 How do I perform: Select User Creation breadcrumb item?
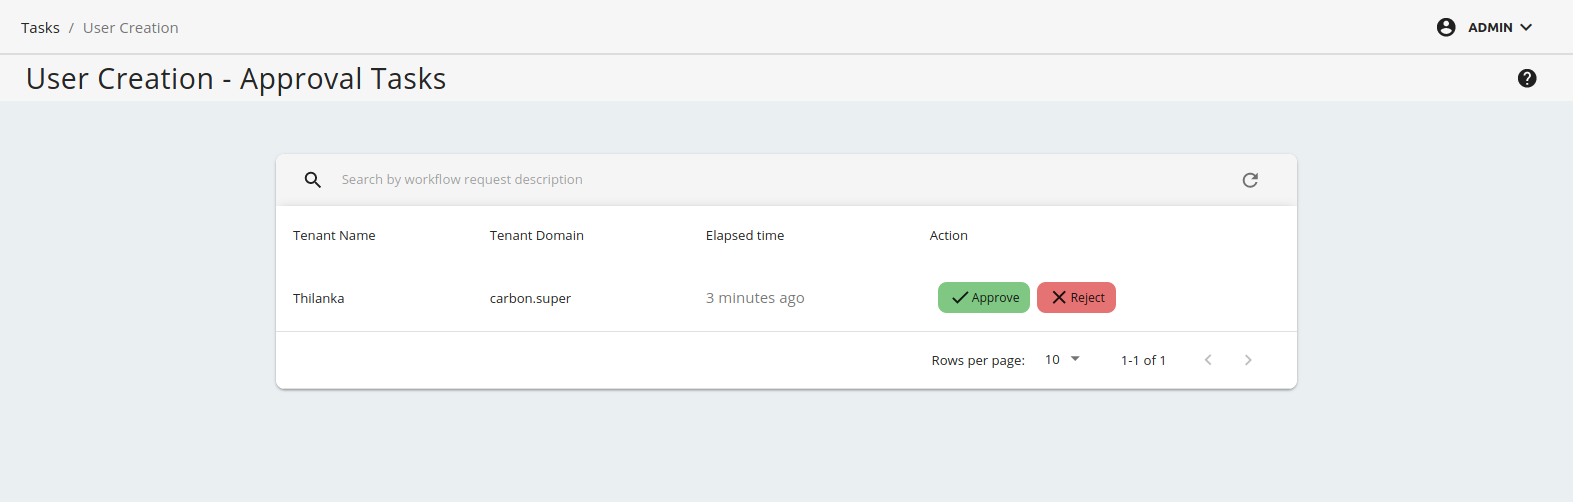130,28
